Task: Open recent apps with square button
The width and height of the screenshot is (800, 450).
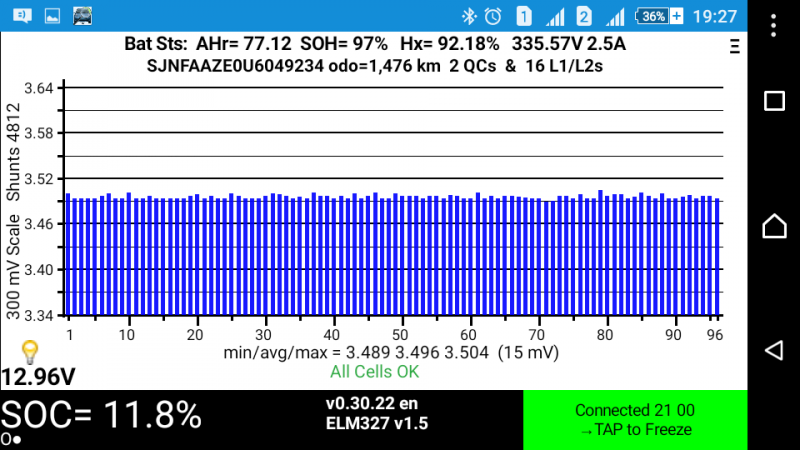Action: (774, 101)
